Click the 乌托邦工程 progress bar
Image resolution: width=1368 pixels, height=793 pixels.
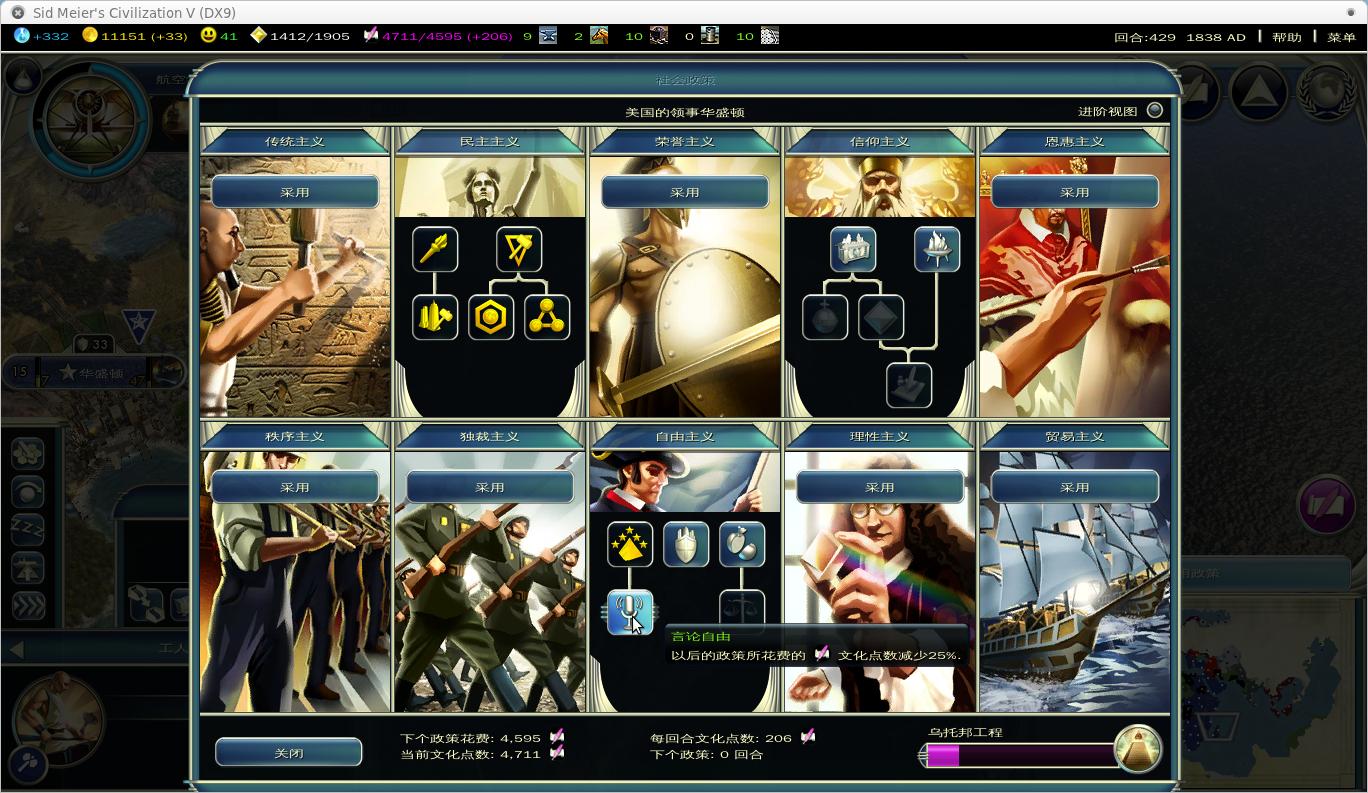(x=1020, y=756)
